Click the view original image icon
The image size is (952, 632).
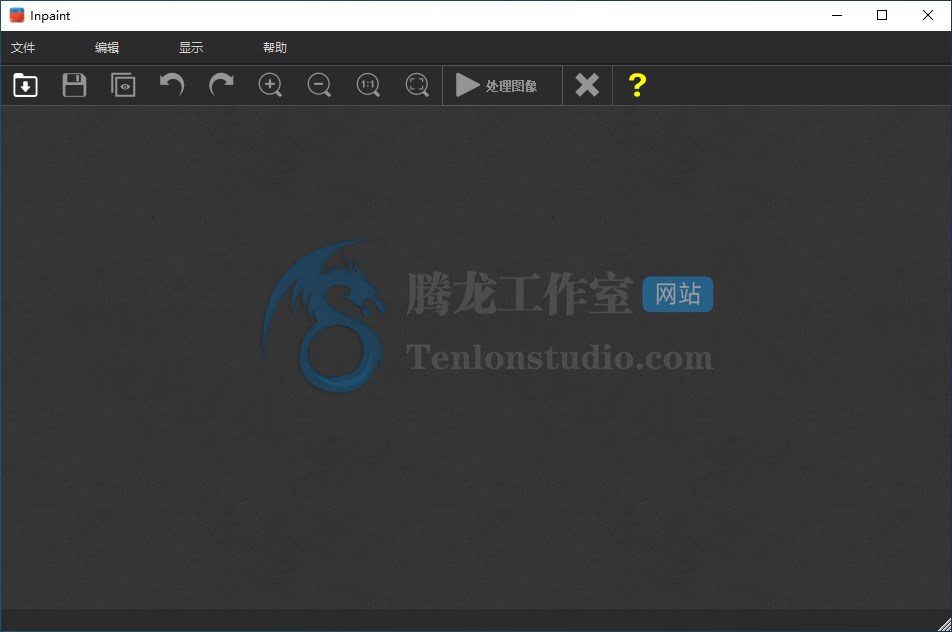point(123,85)
